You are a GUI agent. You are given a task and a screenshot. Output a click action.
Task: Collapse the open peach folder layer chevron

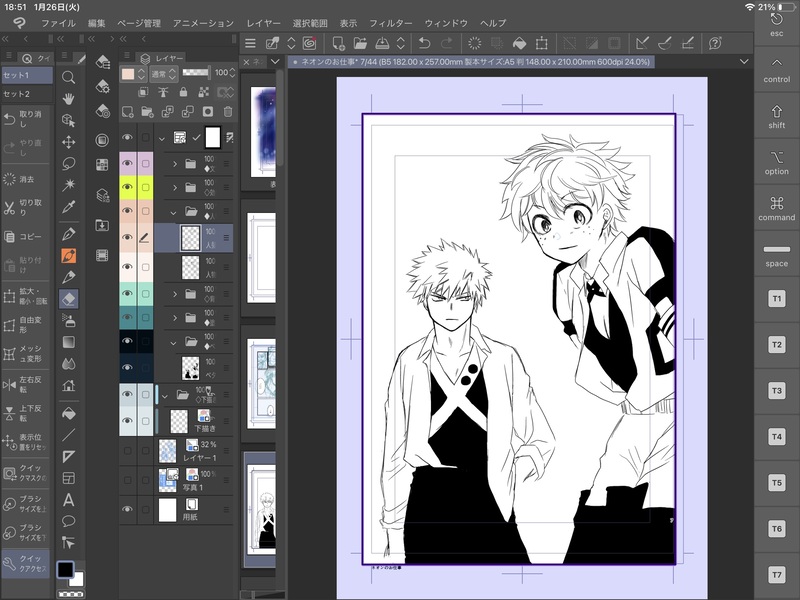173,212
